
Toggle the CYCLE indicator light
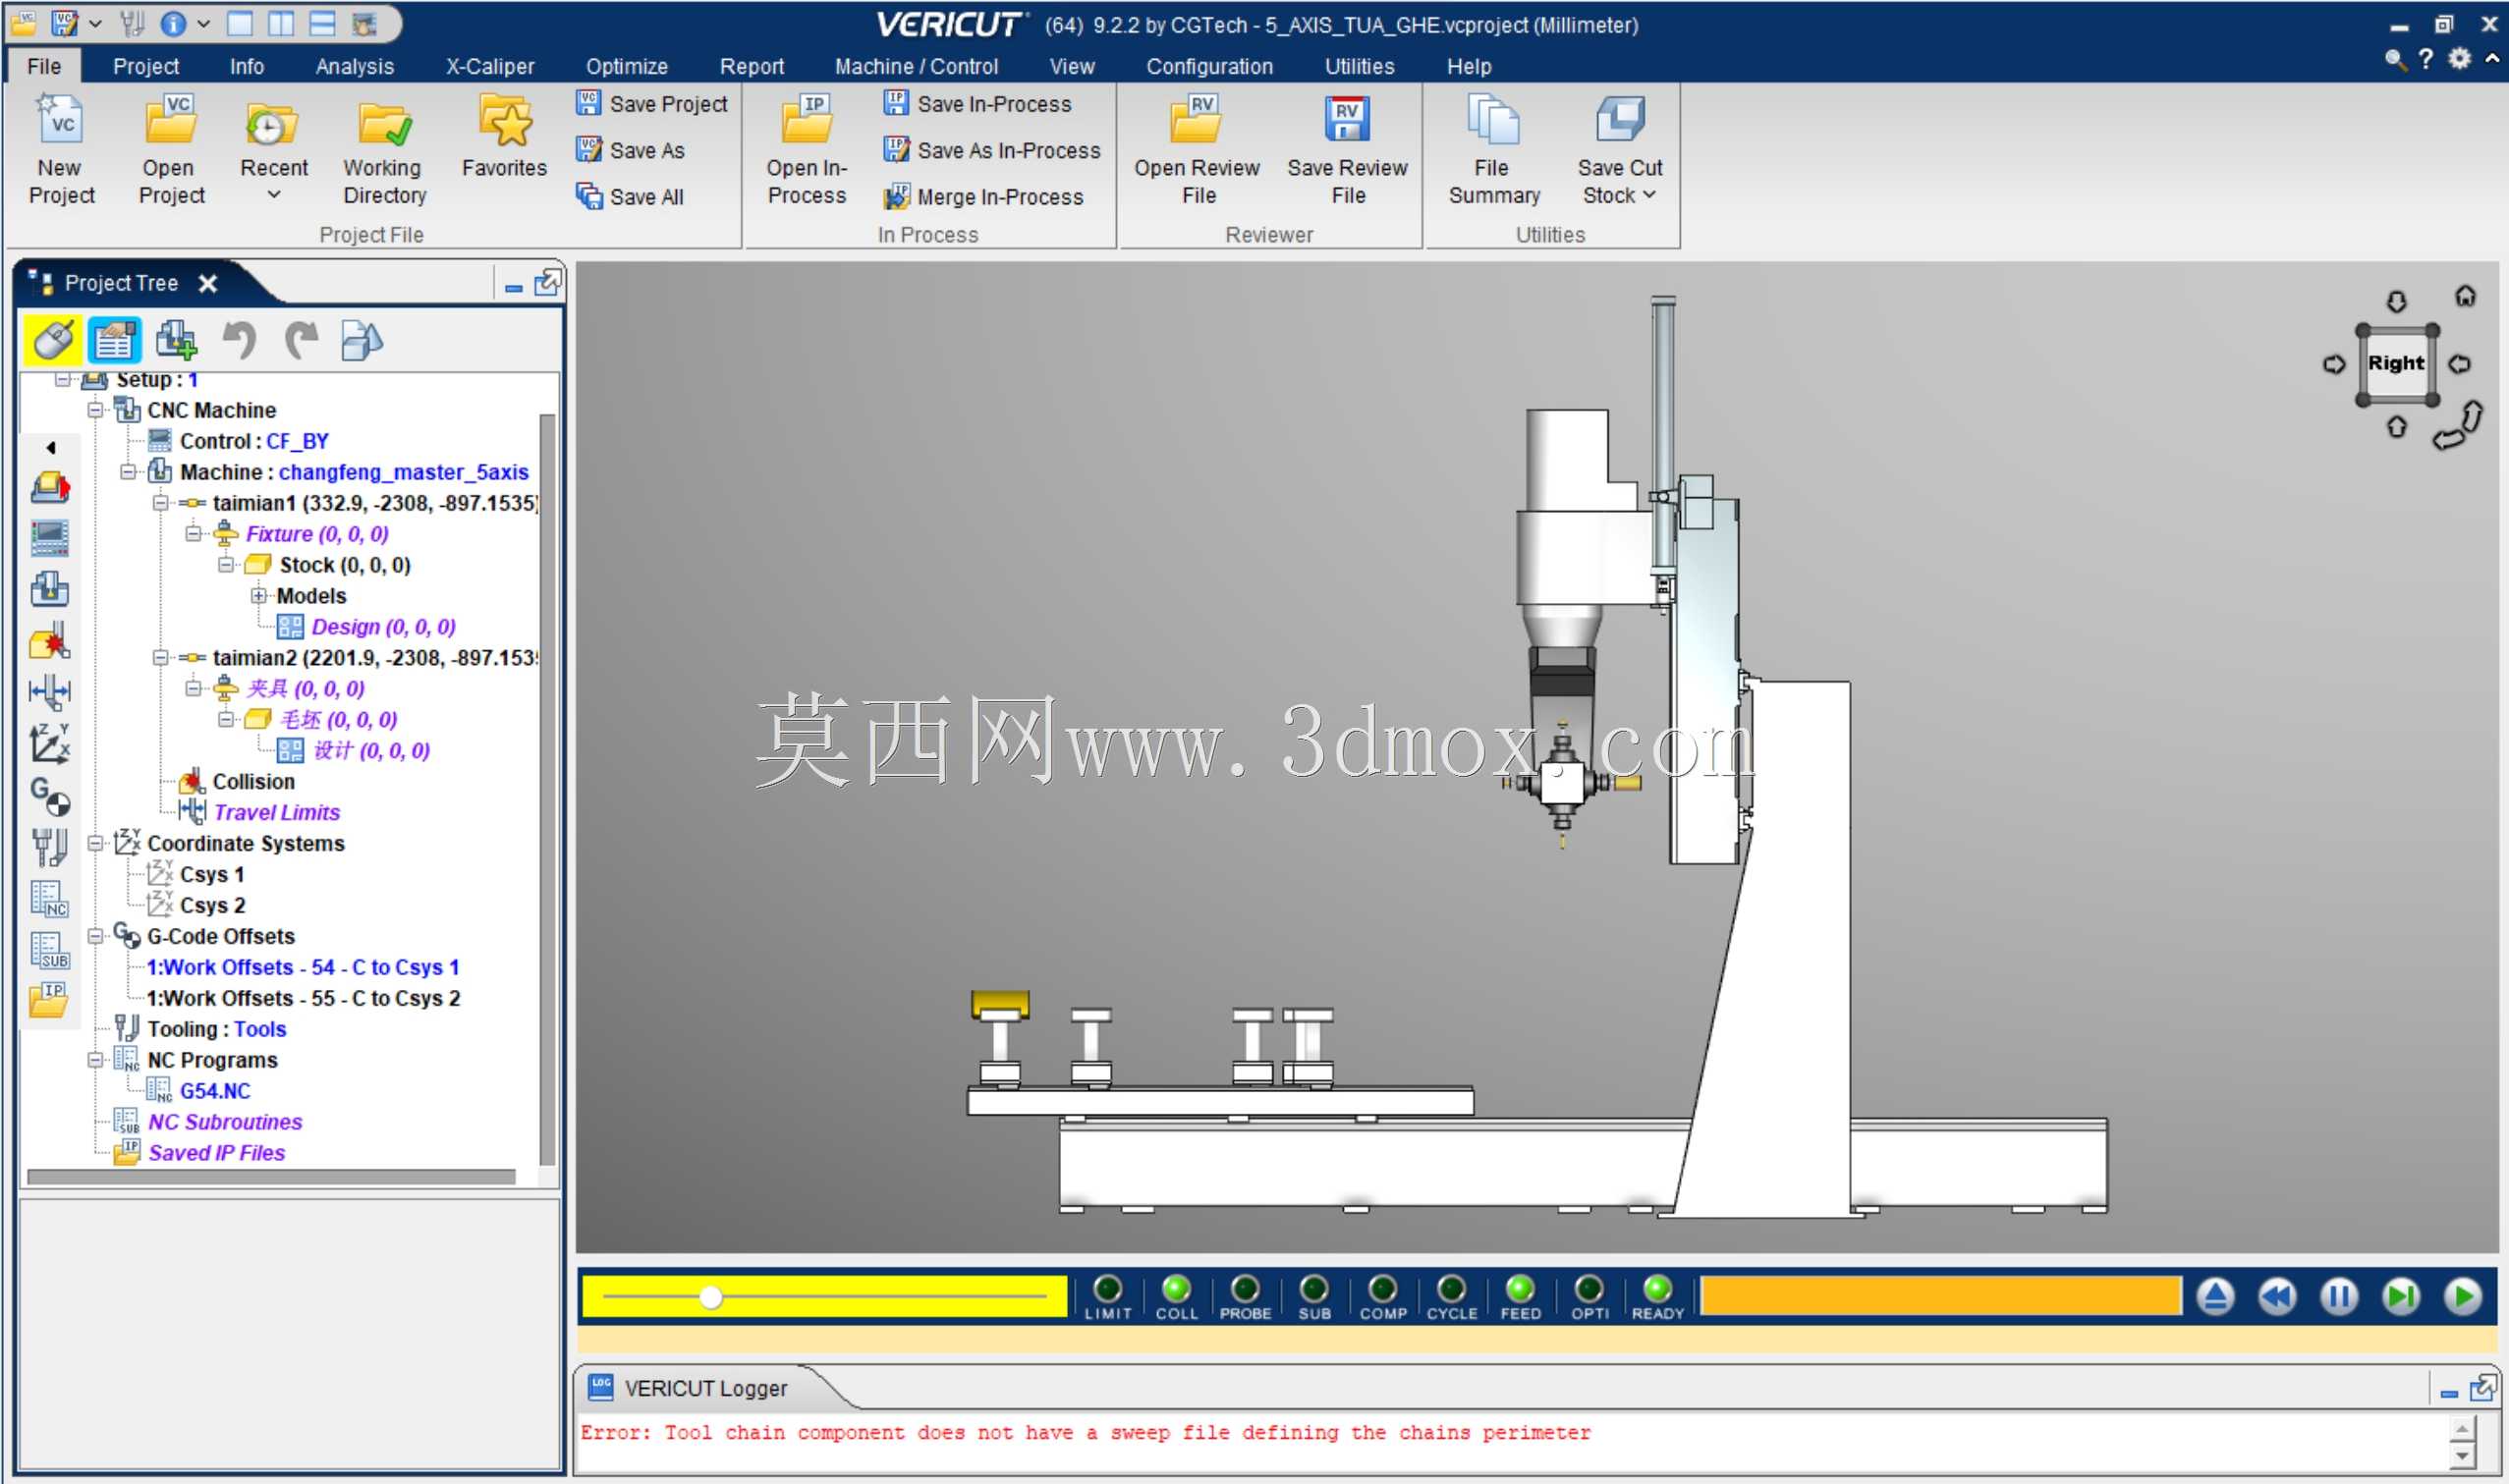coord(1452,1288)
